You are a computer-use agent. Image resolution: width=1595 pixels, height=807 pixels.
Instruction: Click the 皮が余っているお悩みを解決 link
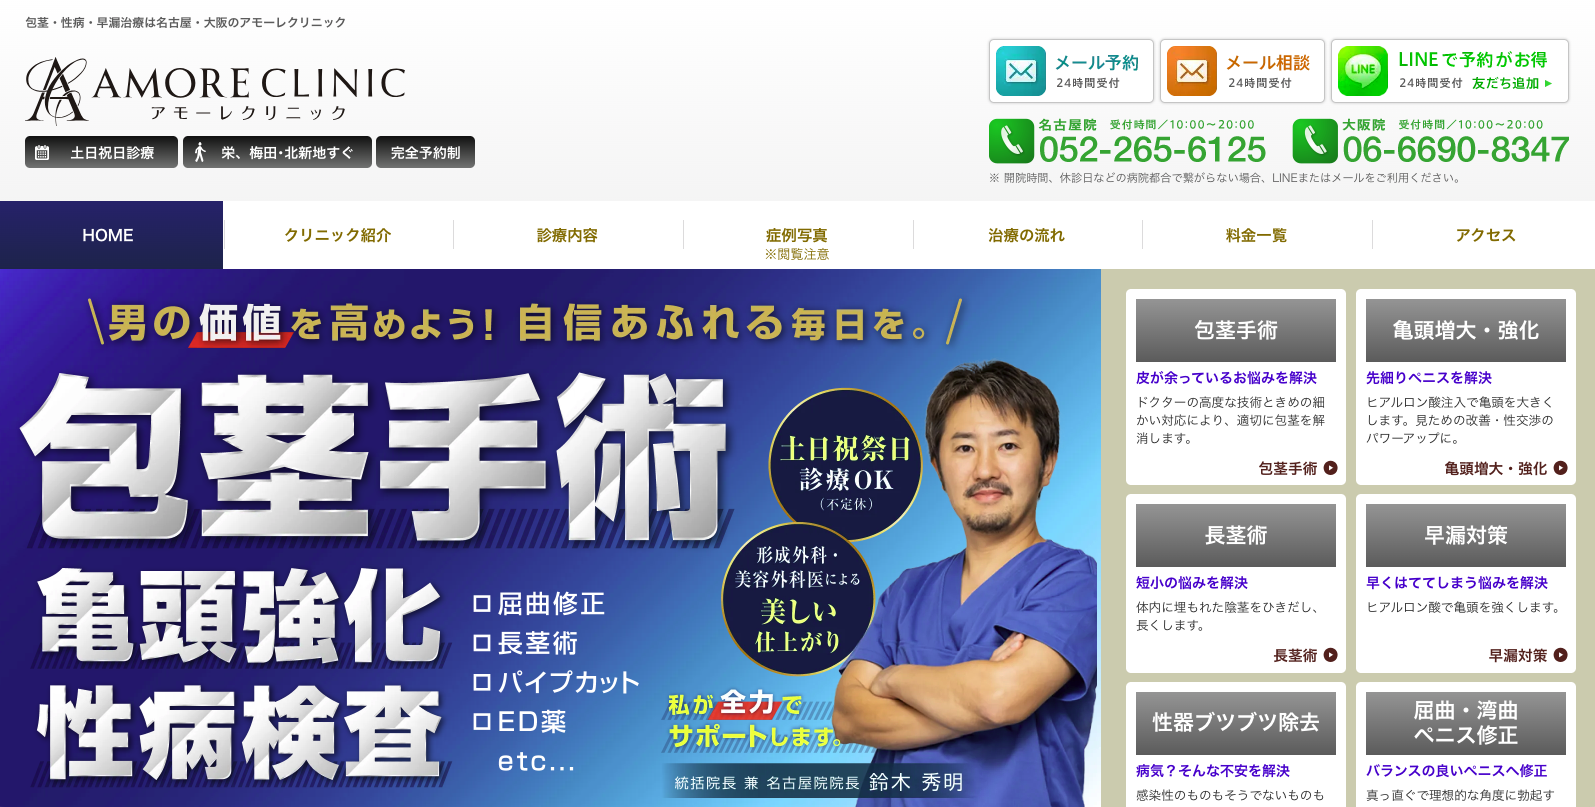(x=1226, y=378)
